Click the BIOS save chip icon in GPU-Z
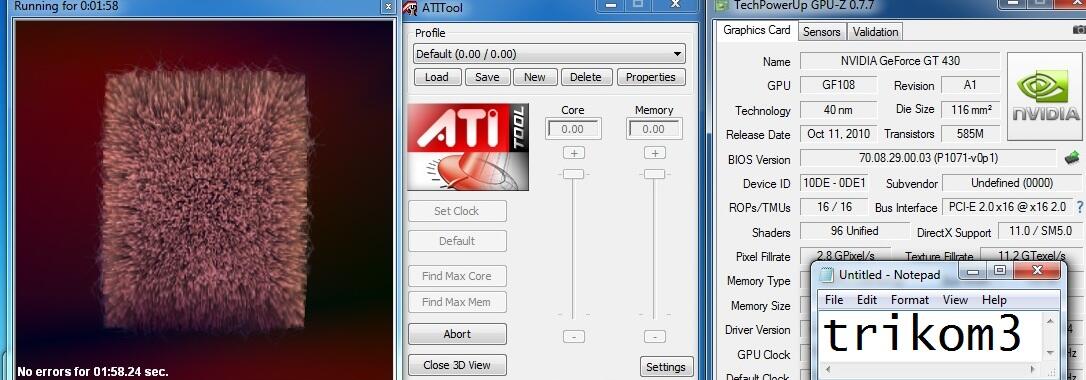 pos(1072,158)
